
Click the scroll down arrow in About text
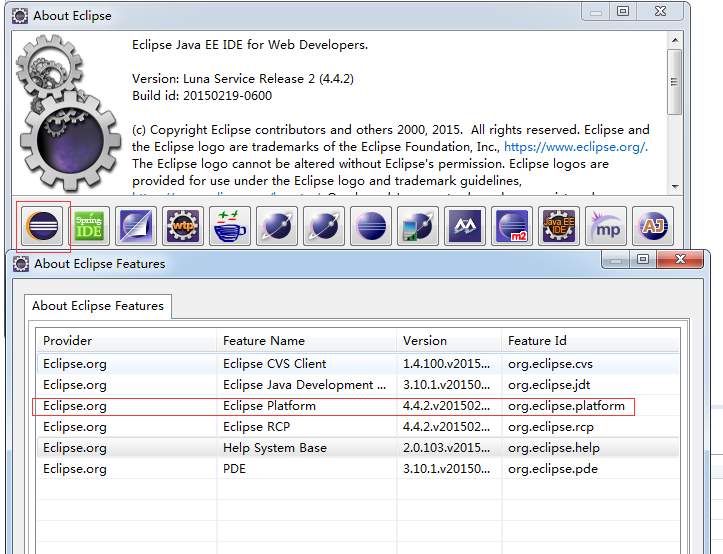point(675,187)
